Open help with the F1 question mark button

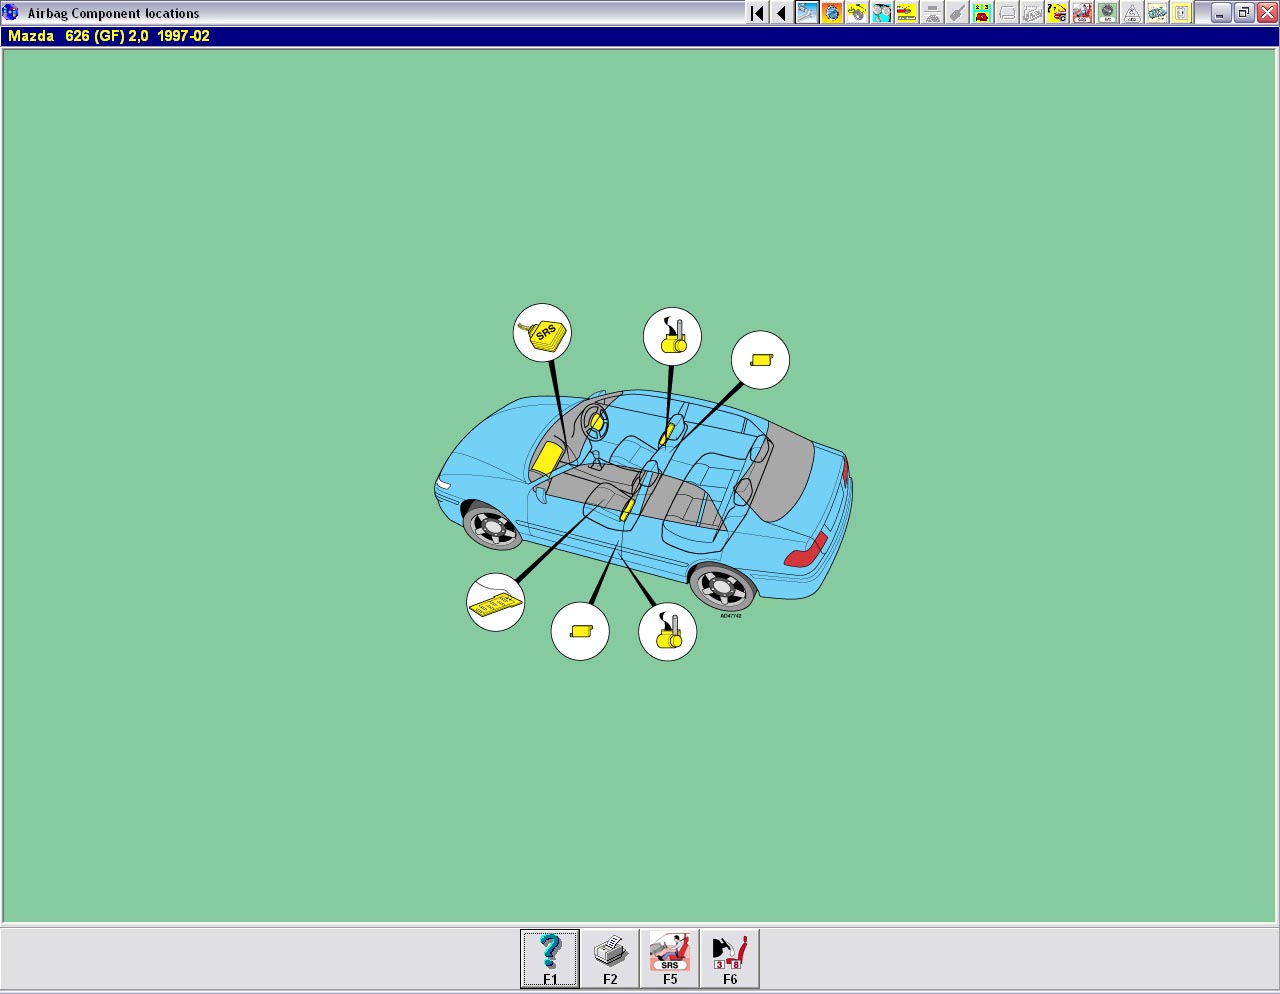pos(550,959)
